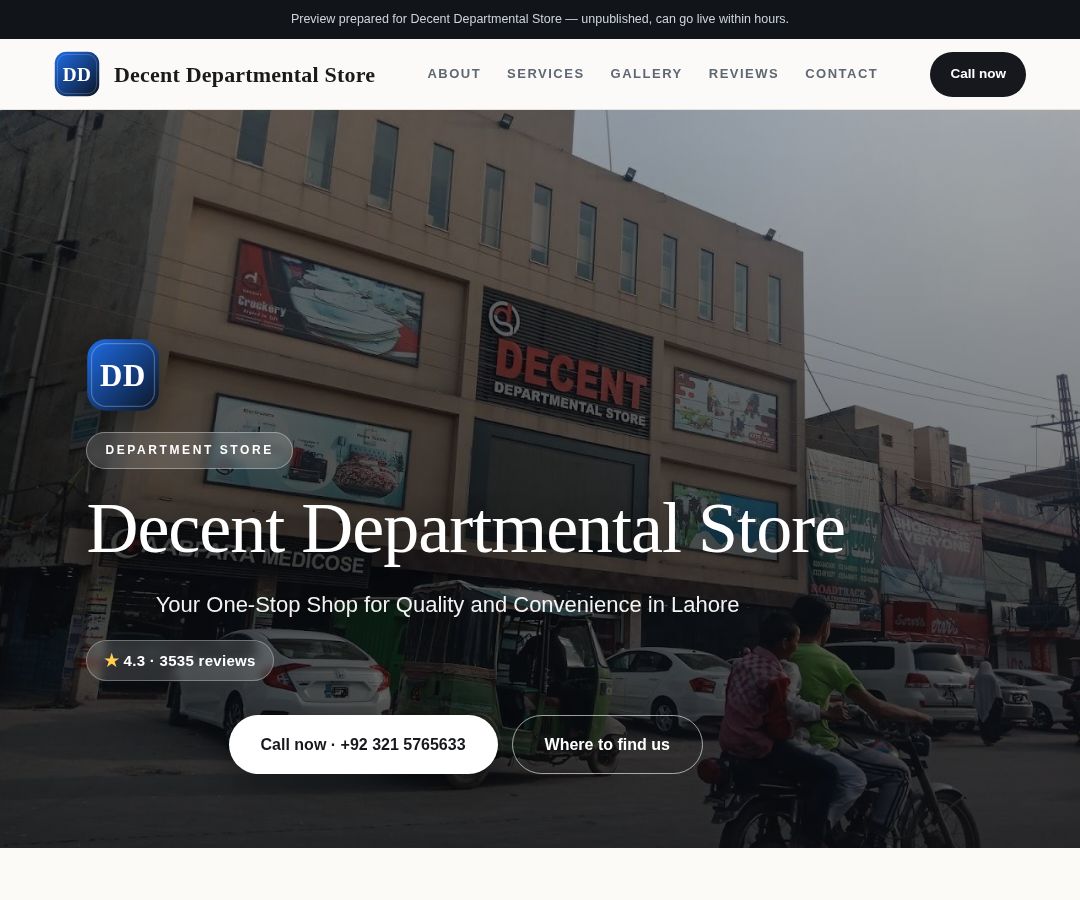The image size is (1080, 900).
Task: Click tagline Your One-Stop Shop for Quality
Action: tap(447, 605)
